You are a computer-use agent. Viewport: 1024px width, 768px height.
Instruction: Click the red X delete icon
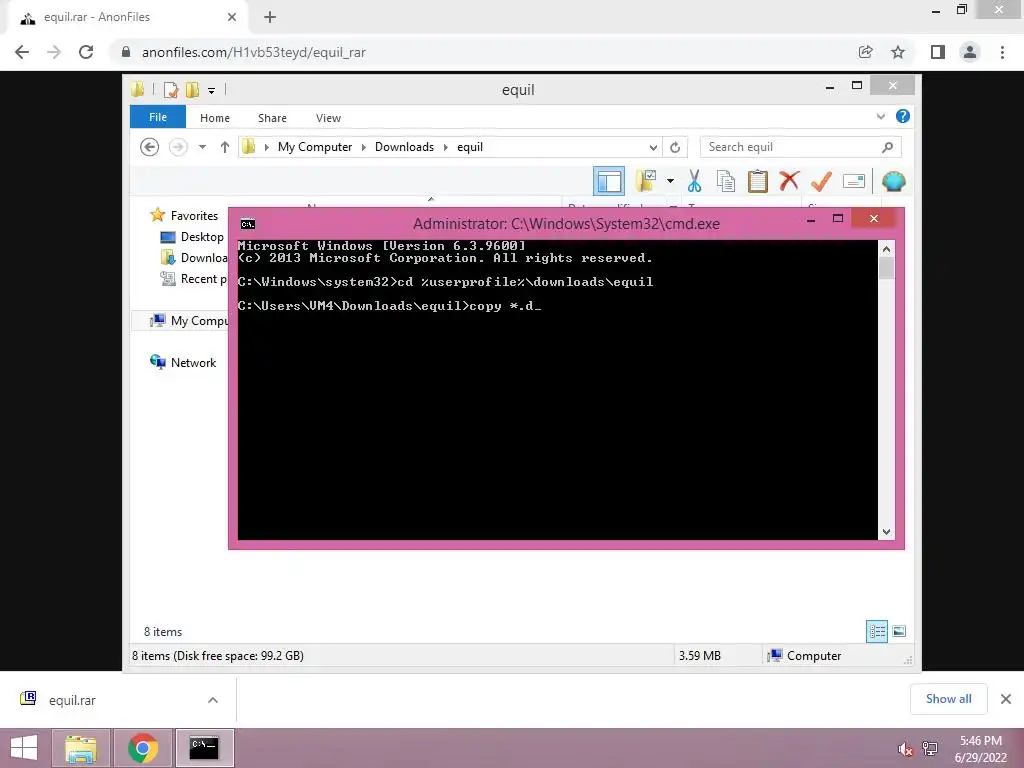click(789, 180)
